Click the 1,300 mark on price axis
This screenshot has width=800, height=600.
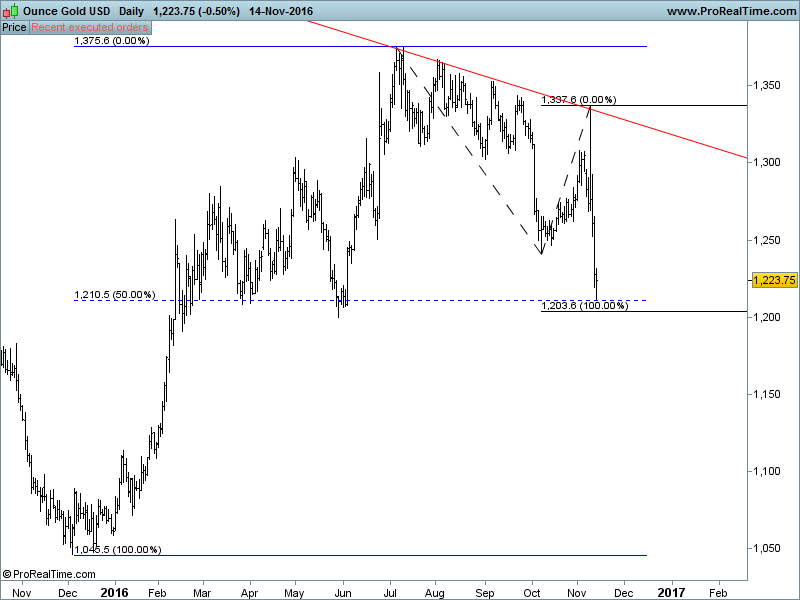point(767,162)
